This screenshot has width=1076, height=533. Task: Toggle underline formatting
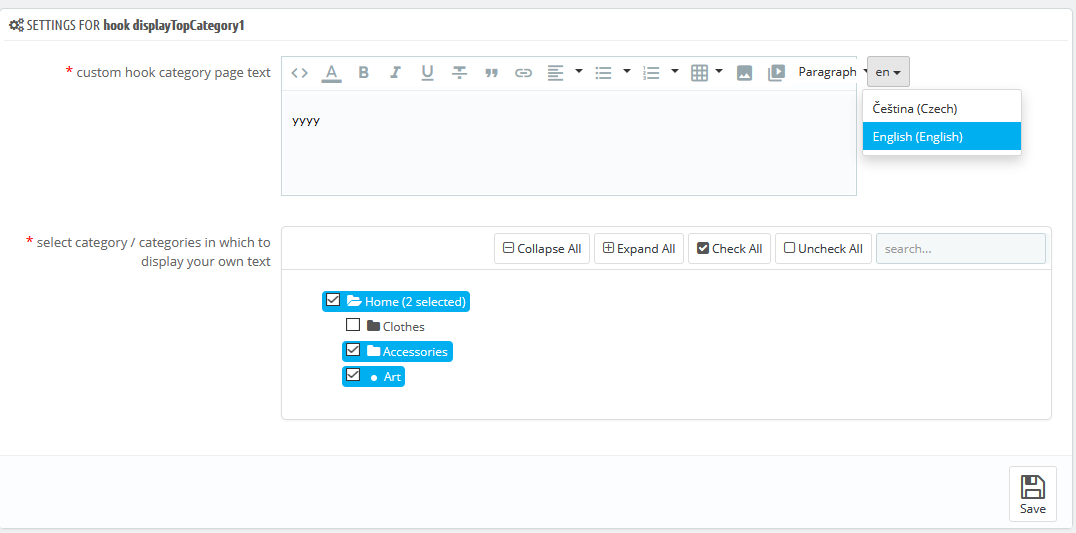coord(427,72)
